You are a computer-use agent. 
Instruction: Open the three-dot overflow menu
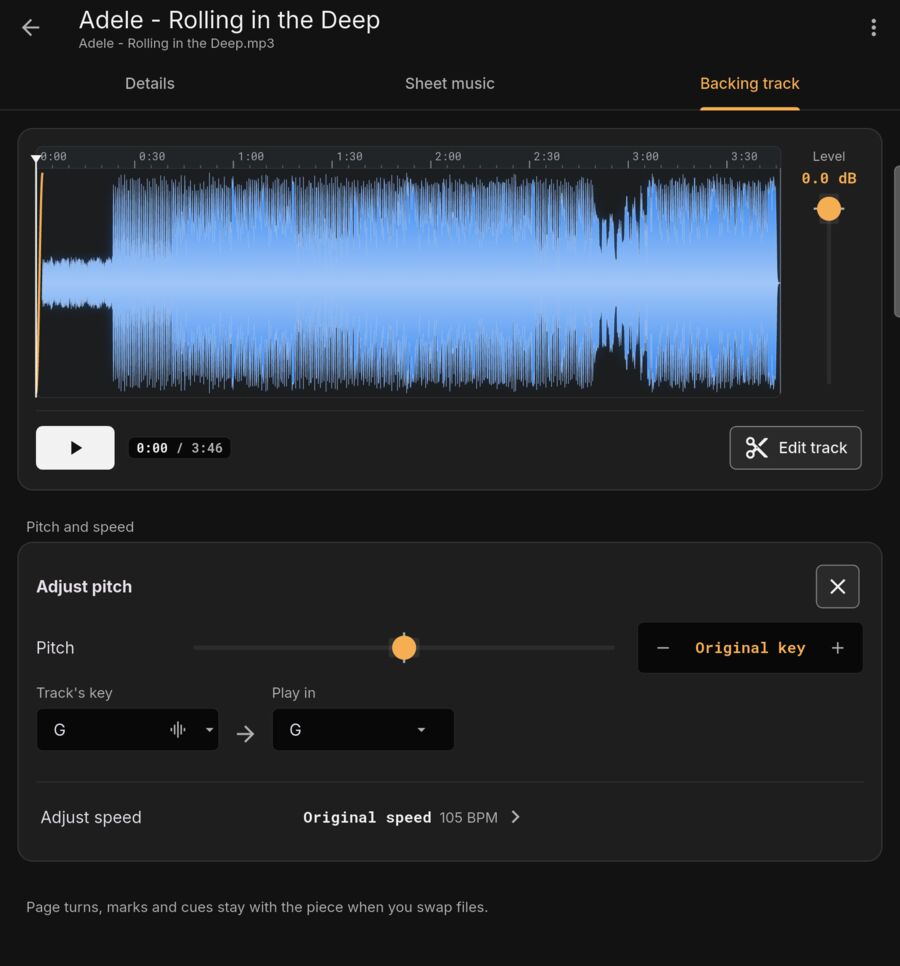[874, 28]
